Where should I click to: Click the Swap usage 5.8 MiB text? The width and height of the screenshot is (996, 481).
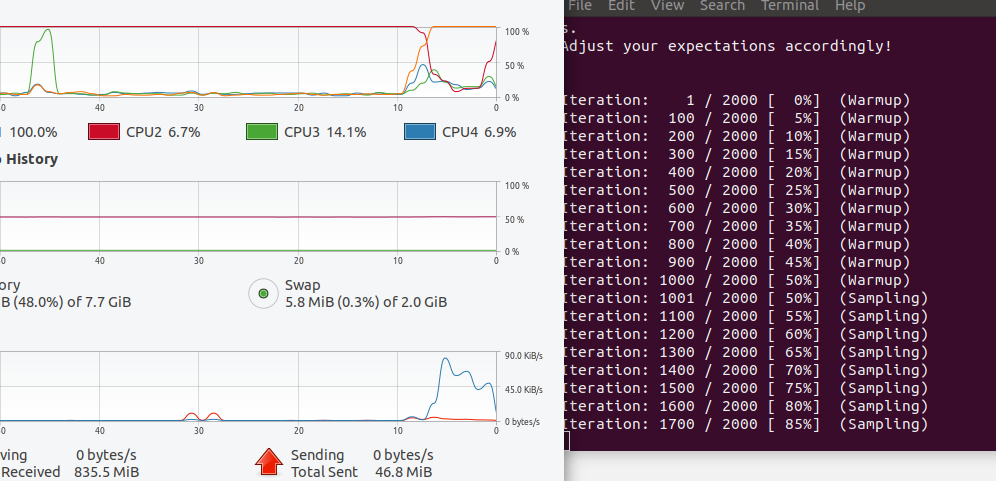click(x=365, y=302)
